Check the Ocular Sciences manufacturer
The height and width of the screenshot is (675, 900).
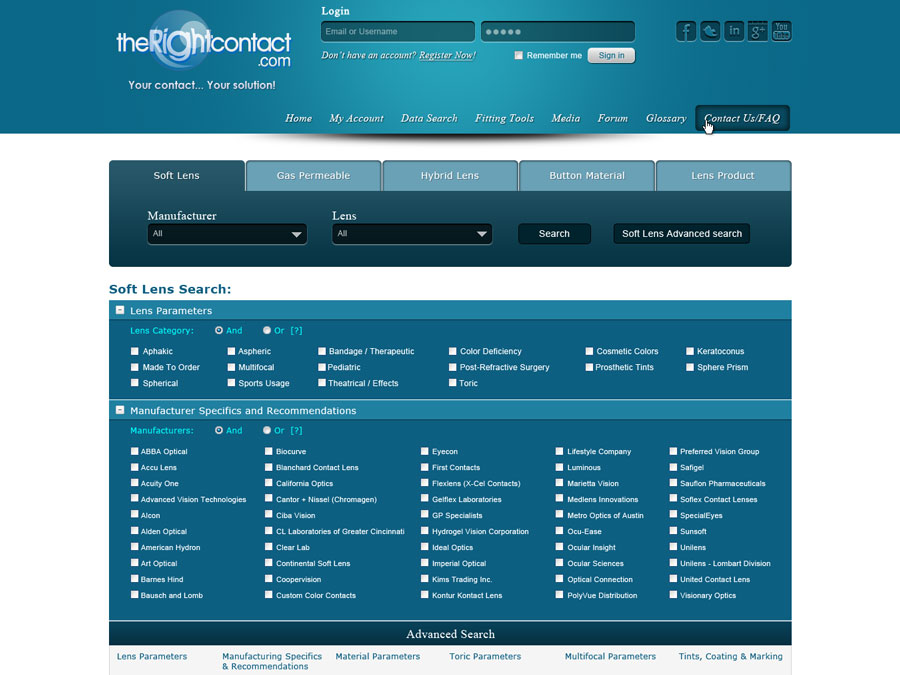pyautogui.click(x=560, y=562)
